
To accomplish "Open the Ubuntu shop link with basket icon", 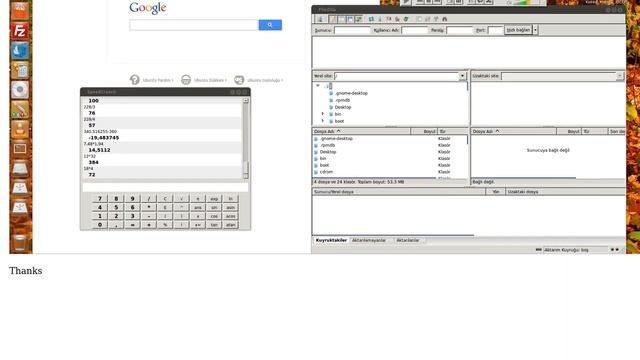I will [204, 80].
